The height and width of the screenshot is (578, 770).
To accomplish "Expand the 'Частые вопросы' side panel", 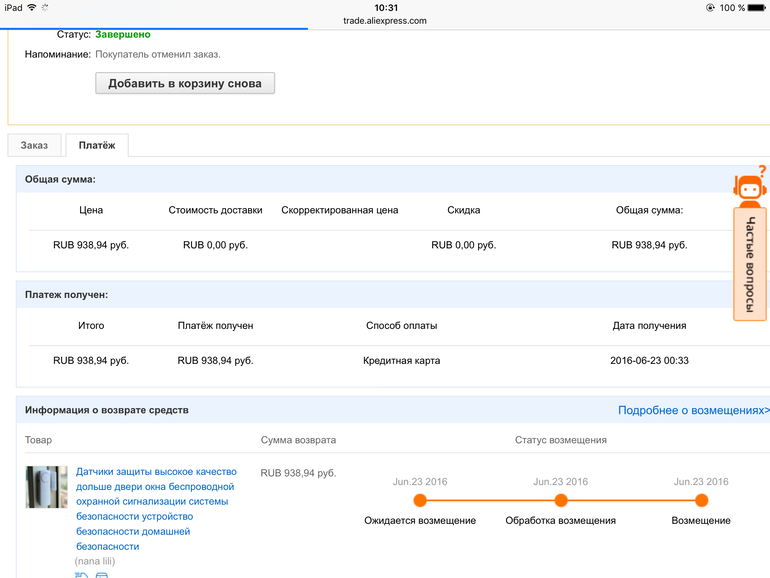I will pos(749,263).
